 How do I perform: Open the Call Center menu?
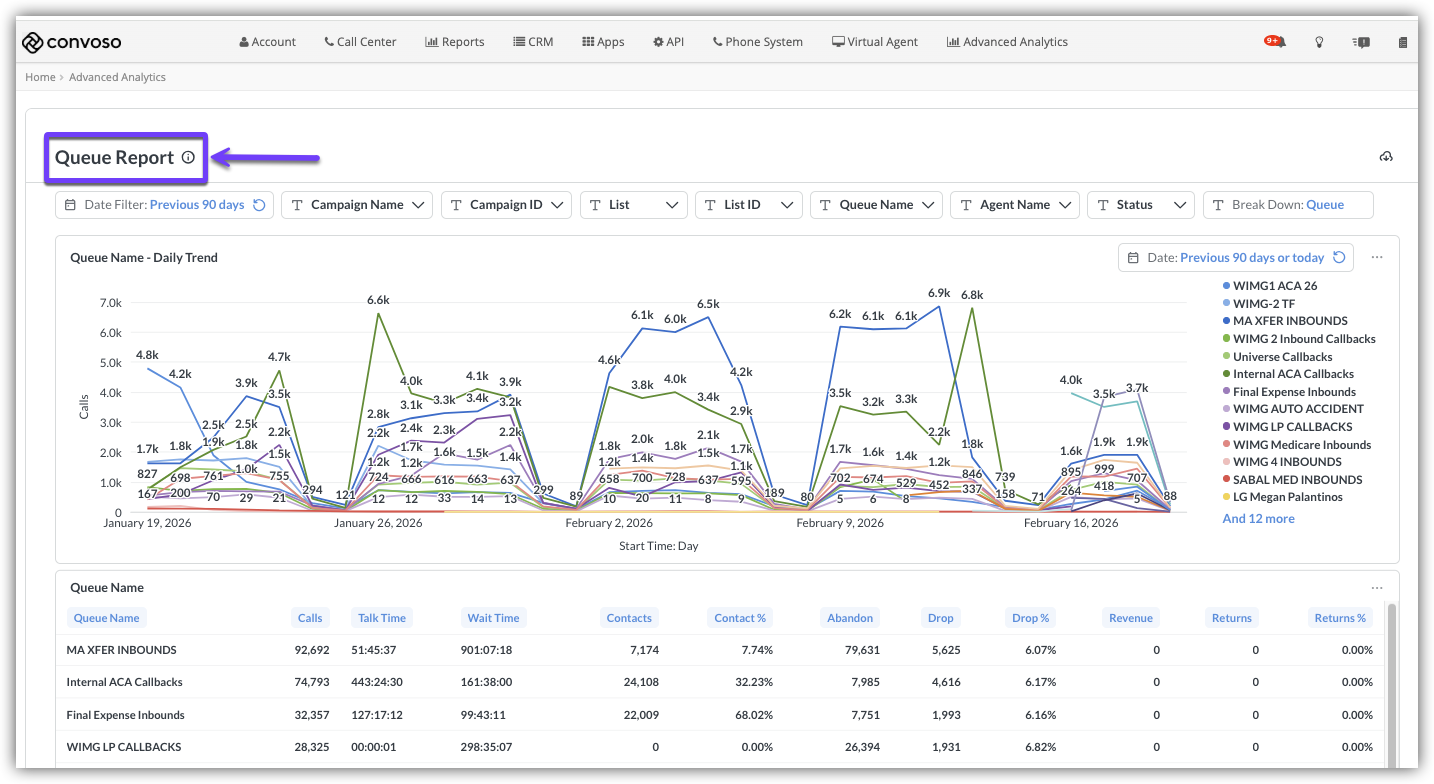click(x=360, y=42)
